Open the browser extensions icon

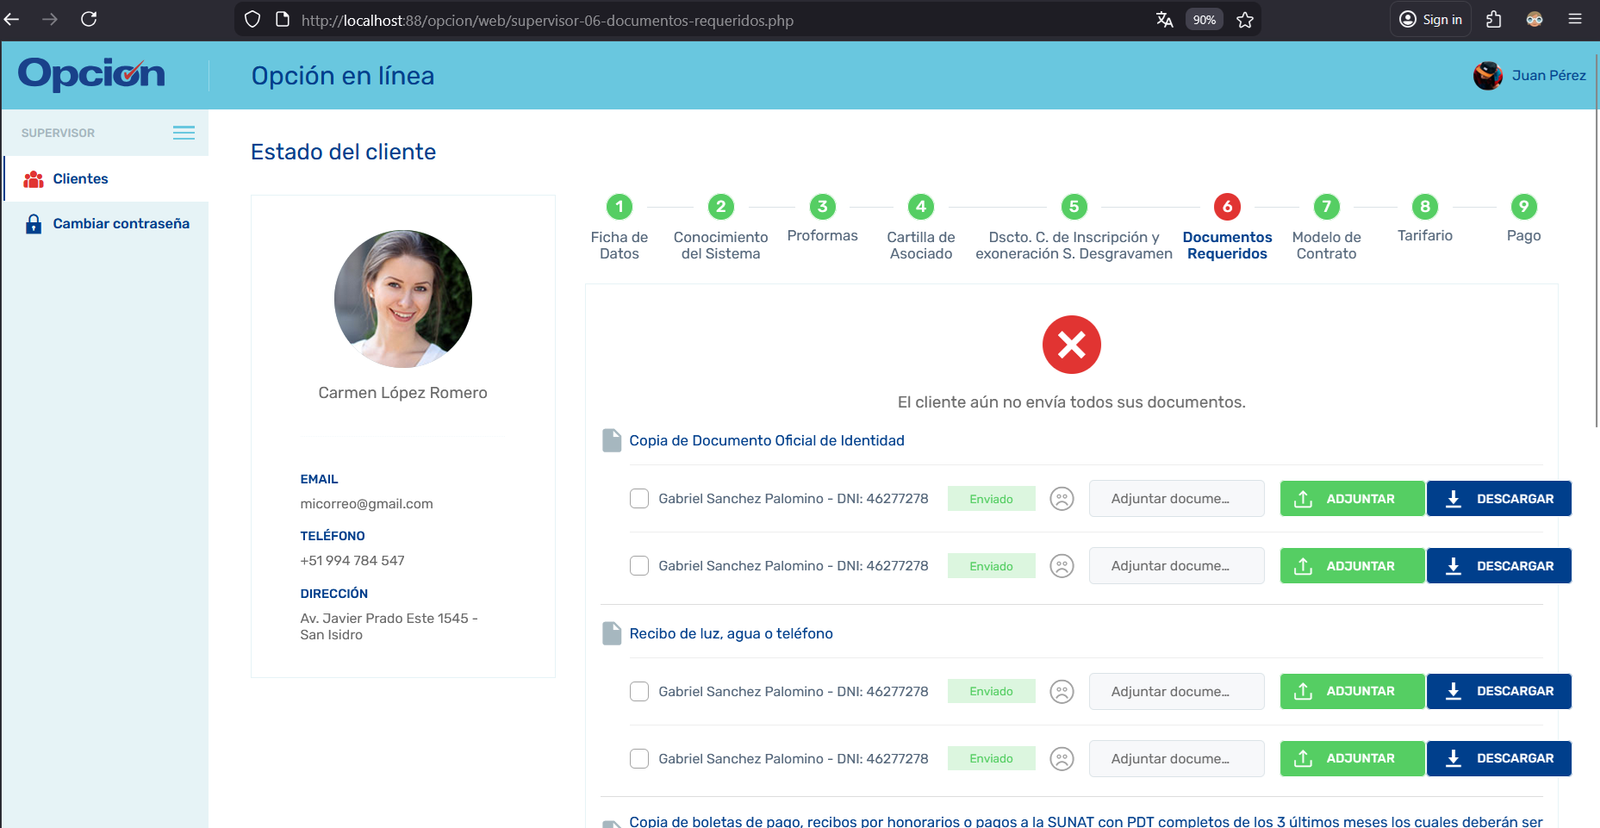pos(1494,19)
